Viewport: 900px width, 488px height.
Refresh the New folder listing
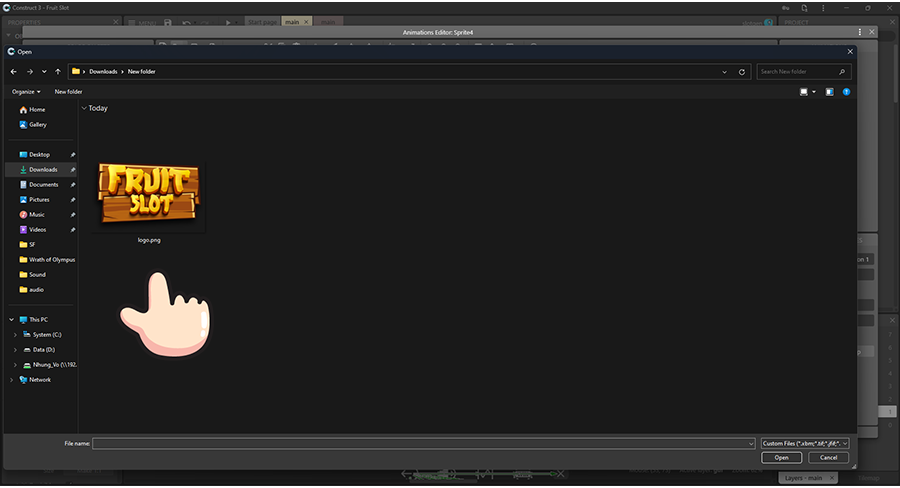point(741,72)
